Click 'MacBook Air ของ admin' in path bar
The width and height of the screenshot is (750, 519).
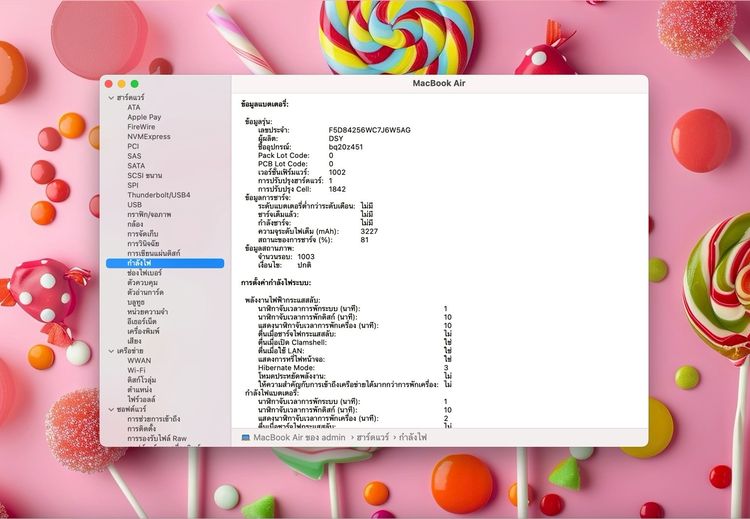click(x=299, y=437)
